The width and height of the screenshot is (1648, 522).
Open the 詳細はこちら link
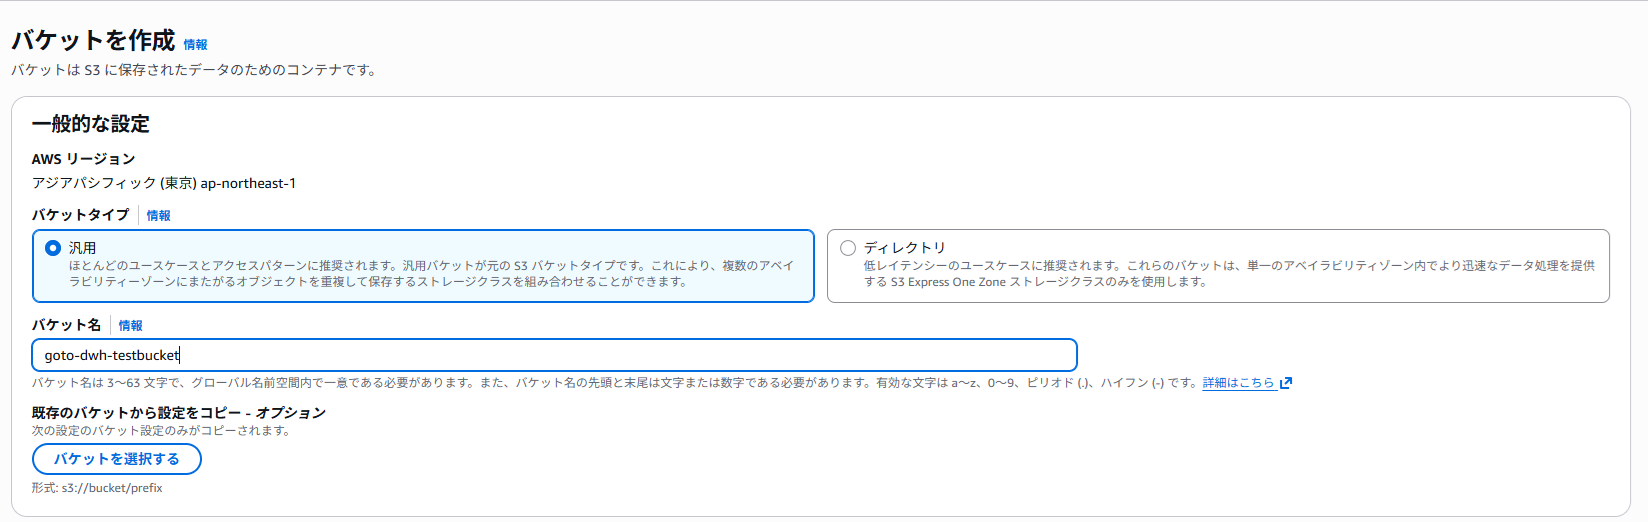(x=1238, y=383)
